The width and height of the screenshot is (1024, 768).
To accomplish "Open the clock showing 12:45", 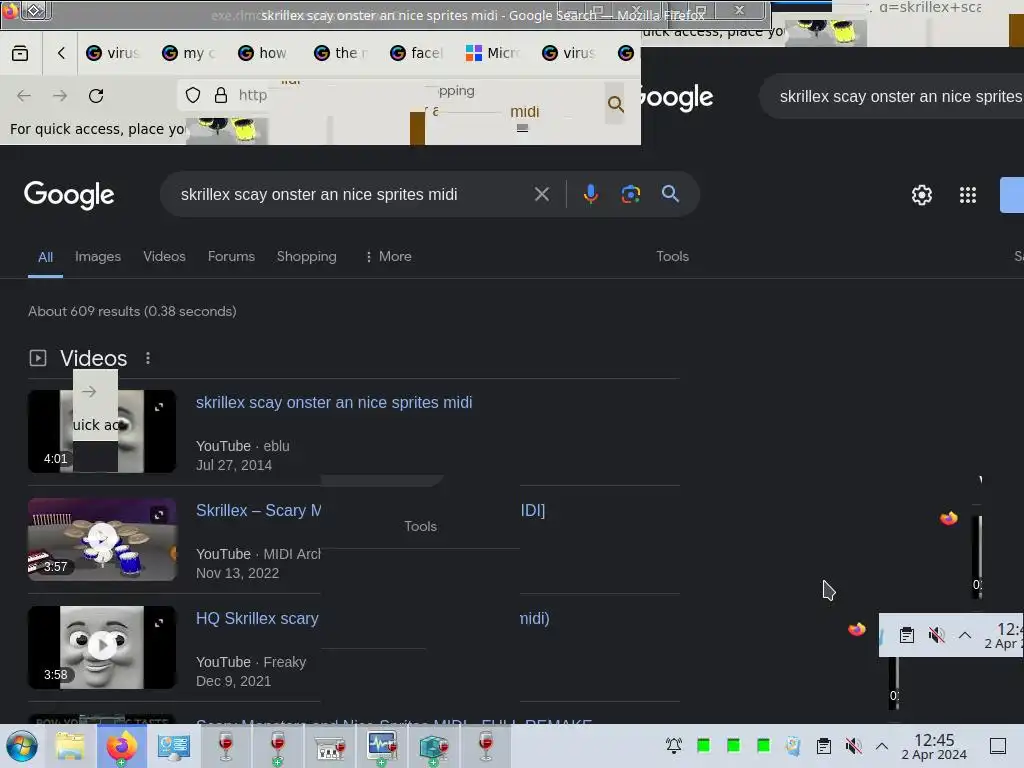I will (x=934, y=746).
